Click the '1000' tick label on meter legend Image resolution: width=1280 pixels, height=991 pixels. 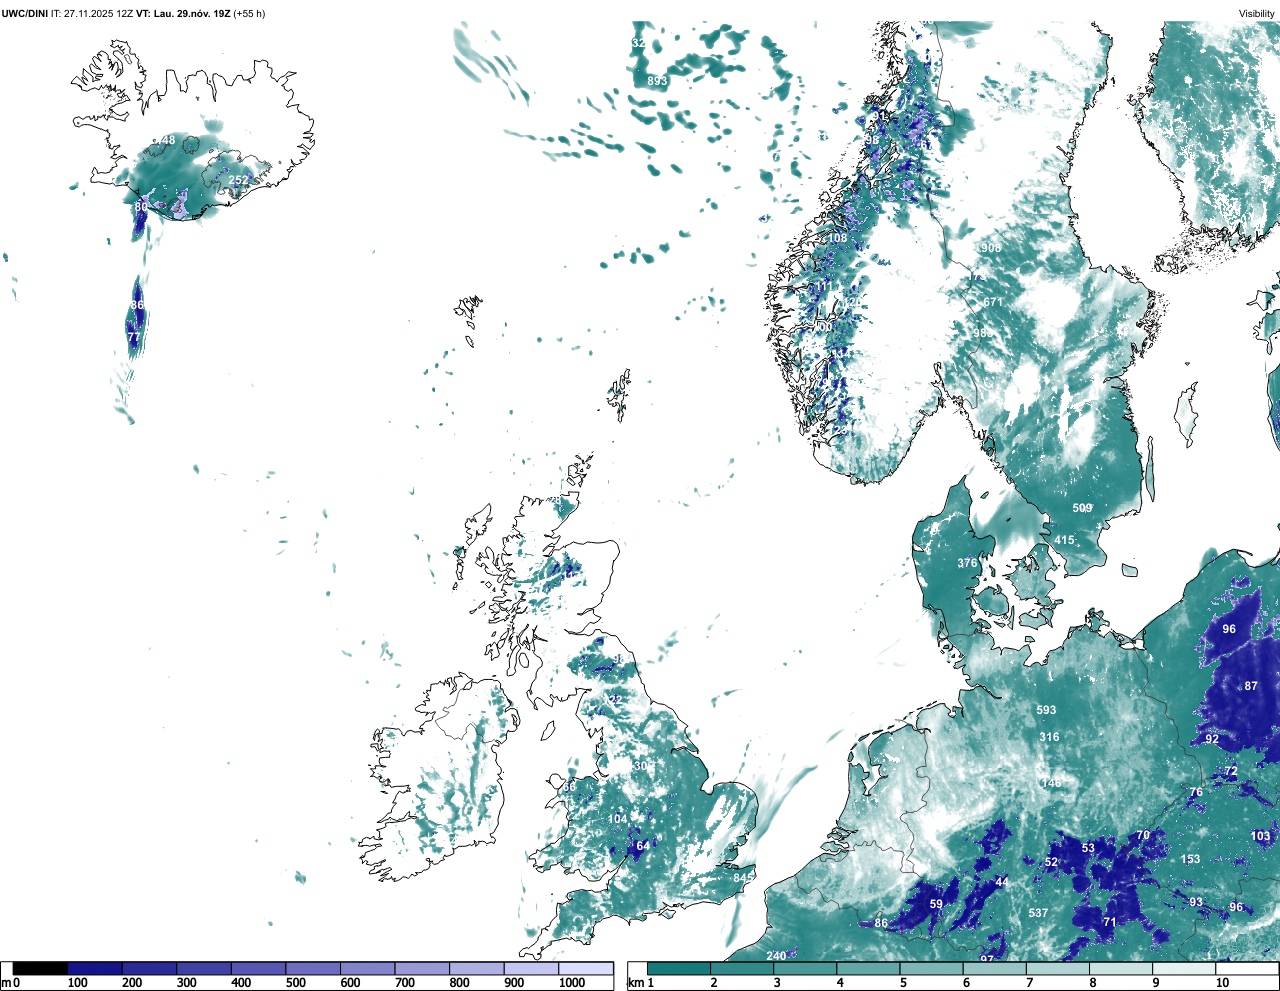tap(572, 983)
